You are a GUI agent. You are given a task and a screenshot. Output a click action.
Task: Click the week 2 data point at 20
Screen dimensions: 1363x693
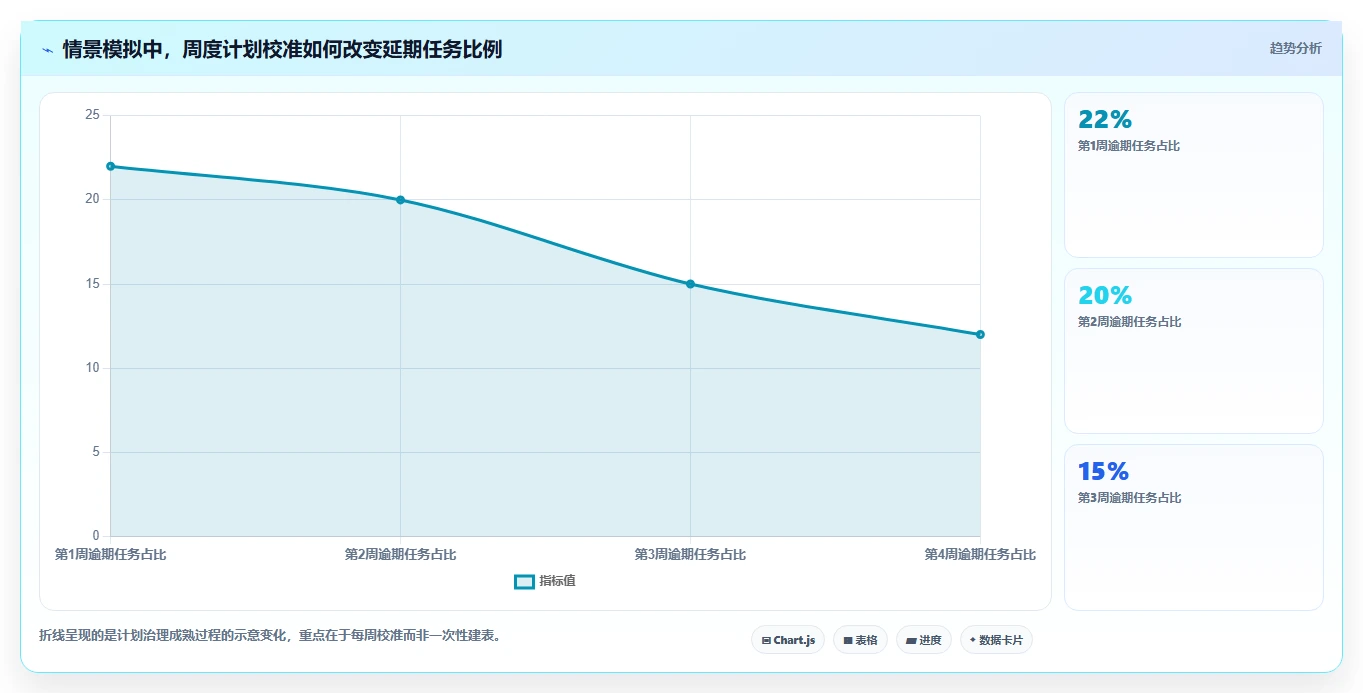coord(400,200)
